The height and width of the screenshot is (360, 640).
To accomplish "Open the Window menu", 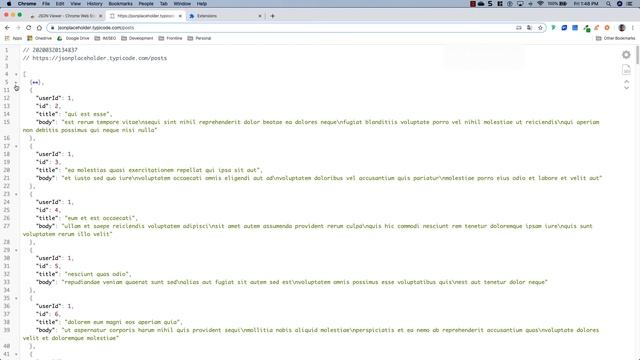I will point(182,4).
